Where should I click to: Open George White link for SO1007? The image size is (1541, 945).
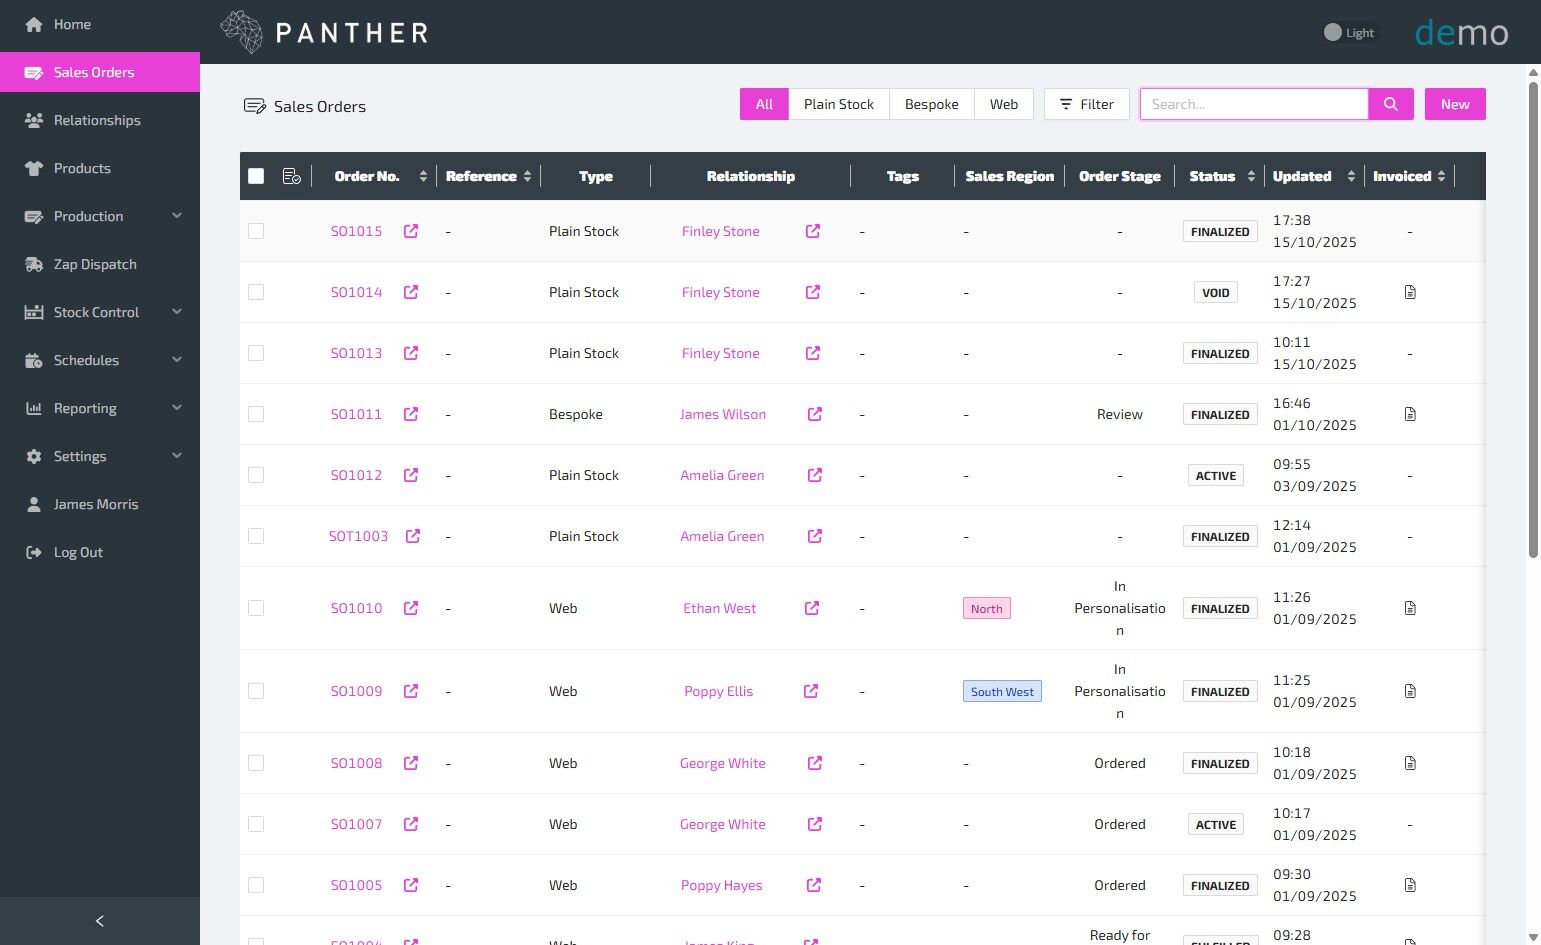[723, 824]
